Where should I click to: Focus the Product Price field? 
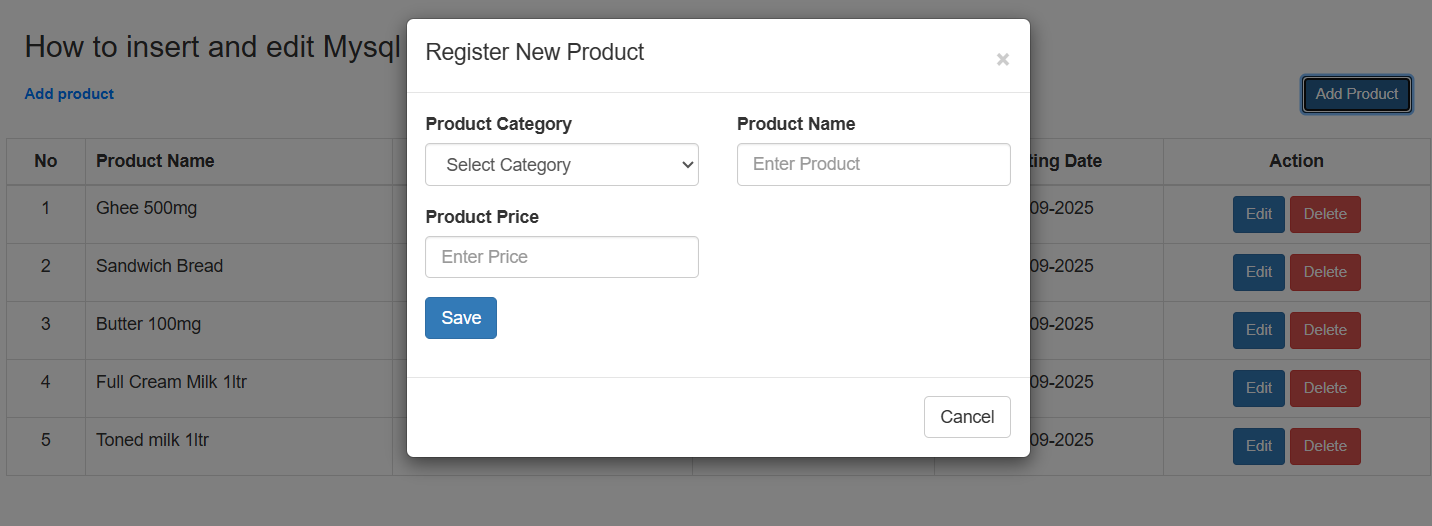click(561, 257)
